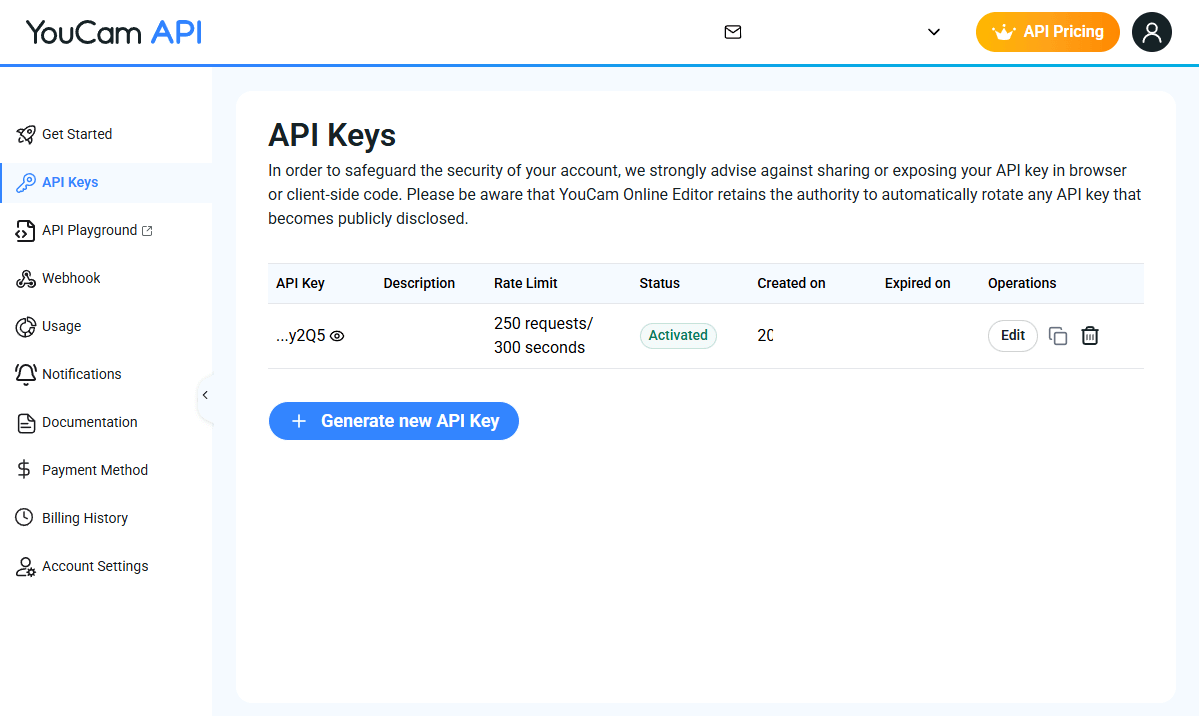The height and width of the screenshot is (716, 1199).
Task: Copy the API key using the copy icon
Action: [1058, 335]
